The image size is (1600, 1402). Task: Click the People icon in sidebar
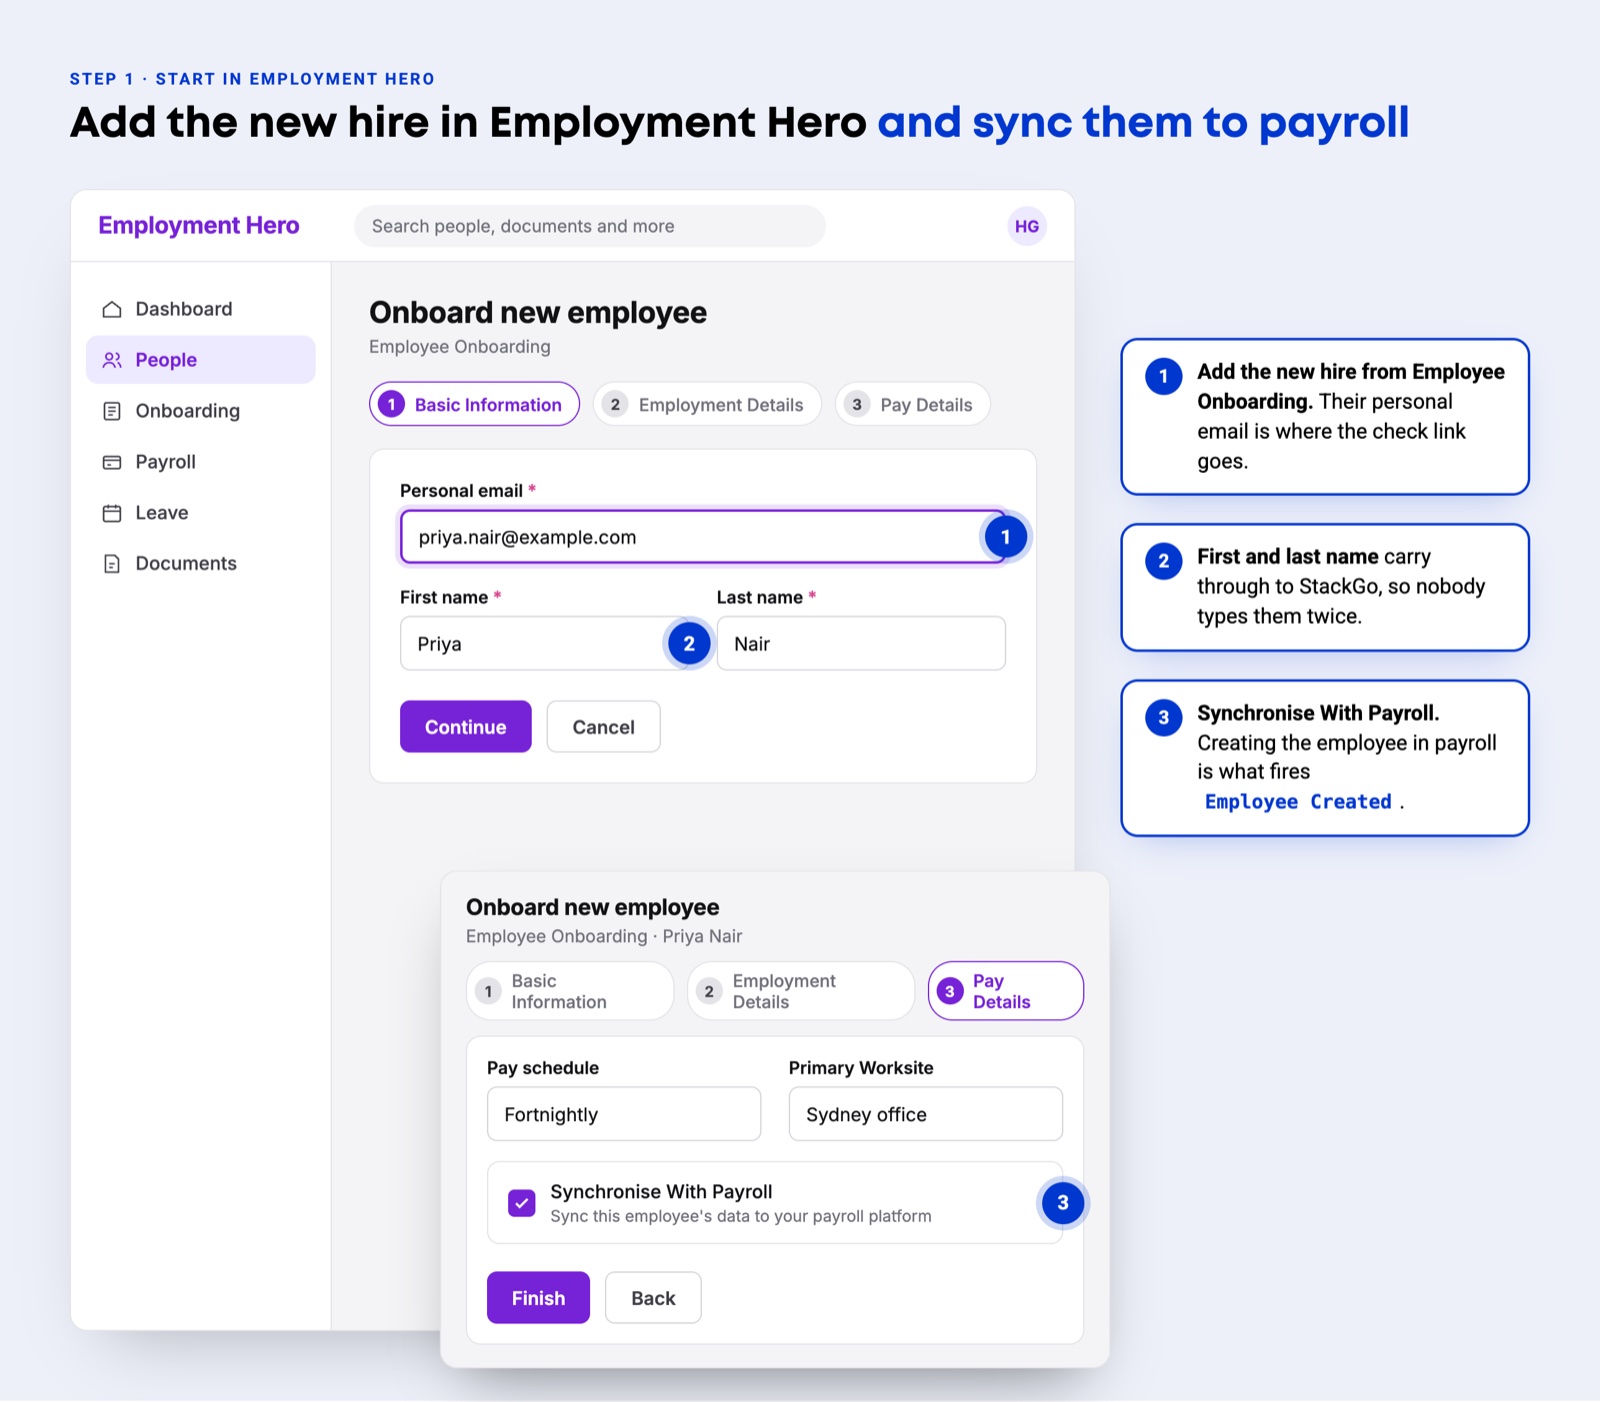coord(112,360)
